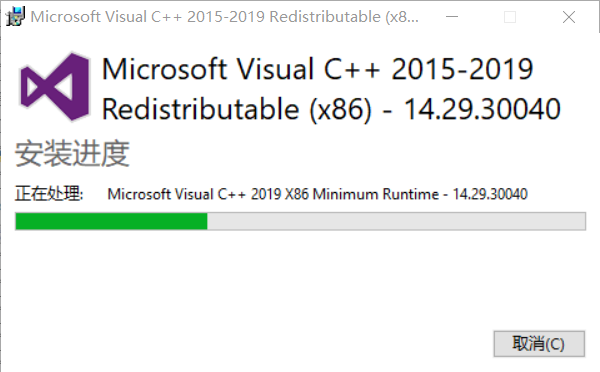Click the 安装进度 heading

[x=72, y=153]
